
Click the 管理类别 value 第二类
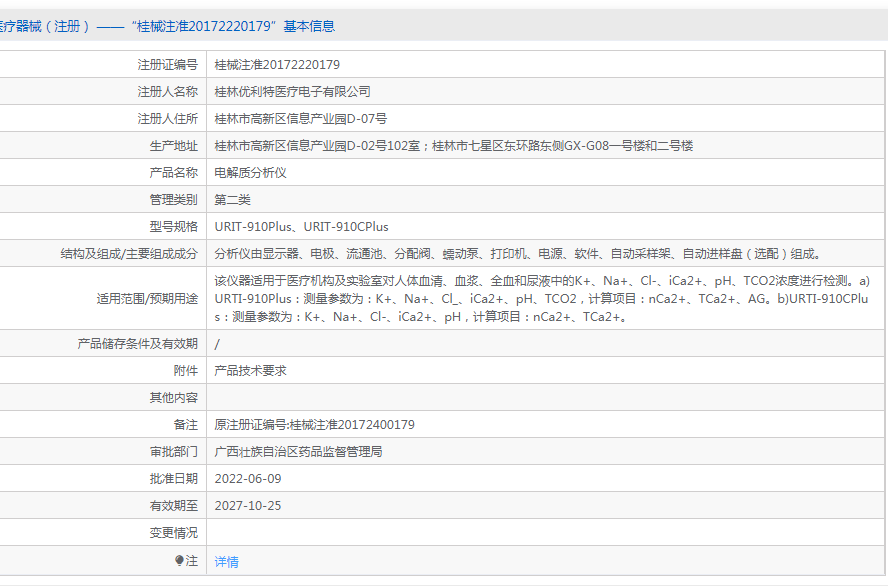(x=235, y=199)
